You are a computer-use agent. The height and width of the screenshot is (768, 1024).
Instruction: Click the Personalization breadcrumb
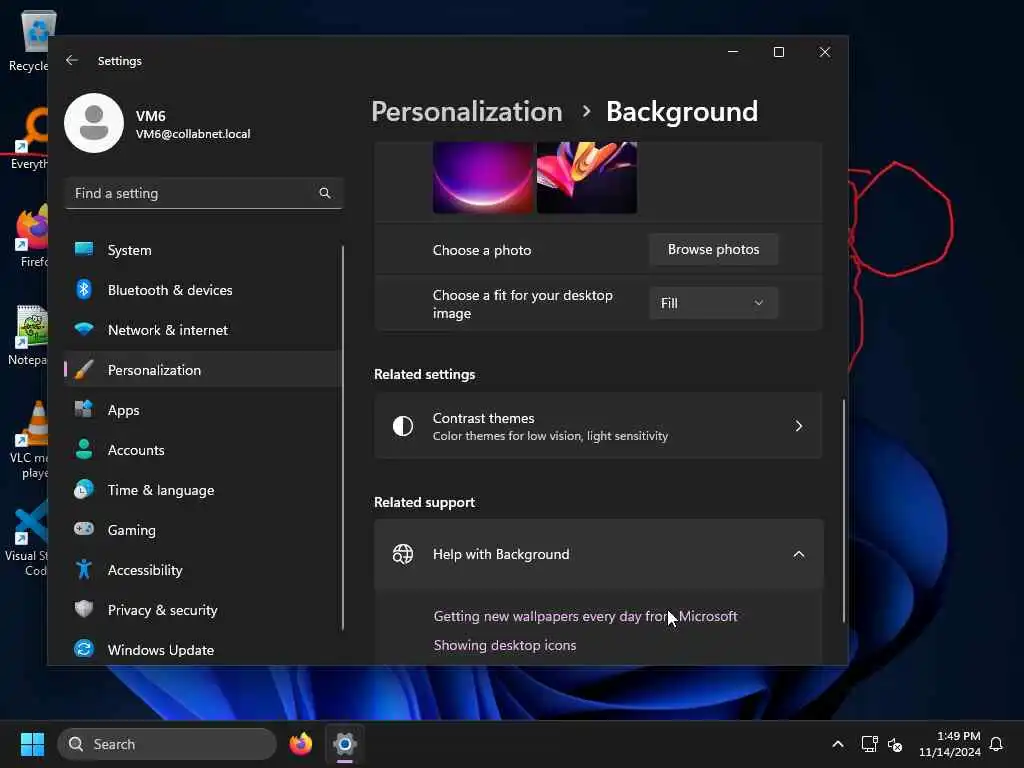point(467,112)
